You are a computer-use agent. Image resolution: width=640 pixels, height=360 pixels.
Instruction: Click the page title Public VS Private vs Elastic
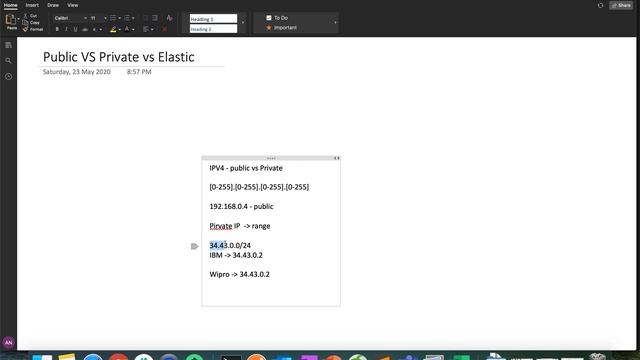(118, 57)
